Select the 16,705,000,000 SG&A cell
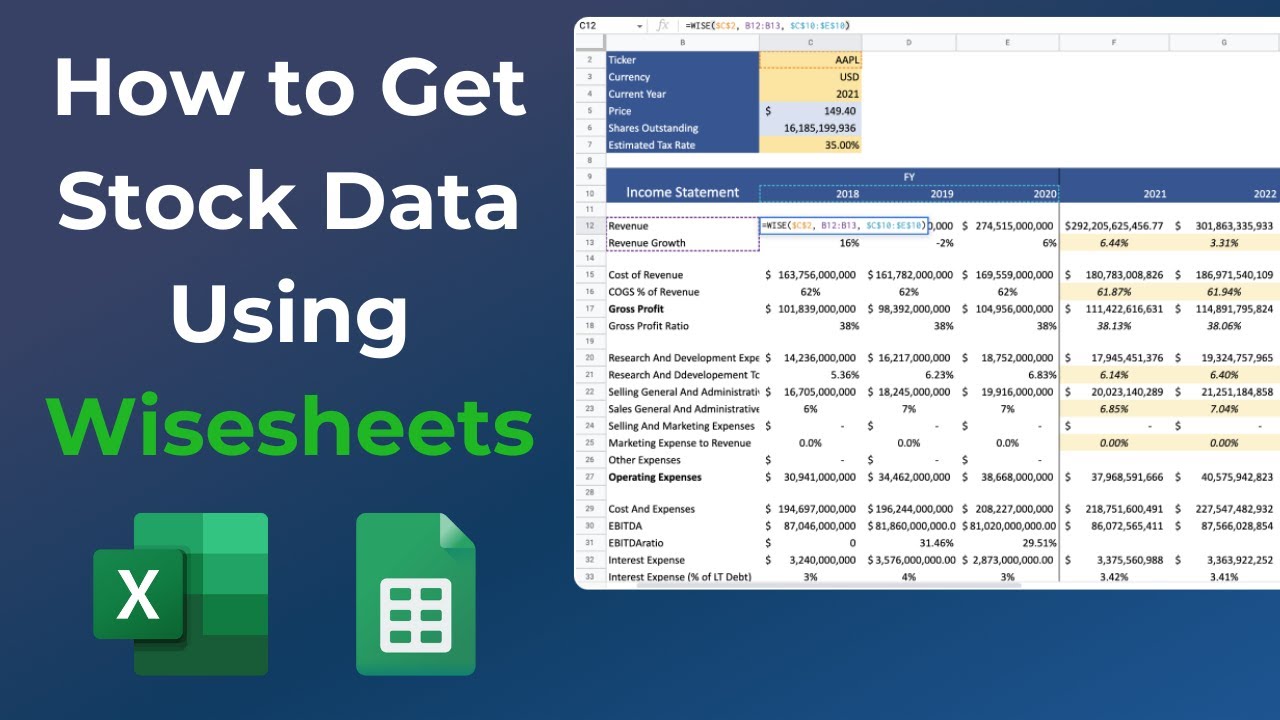The height and width of the screenshot is (720, 1280). [810, 392]
